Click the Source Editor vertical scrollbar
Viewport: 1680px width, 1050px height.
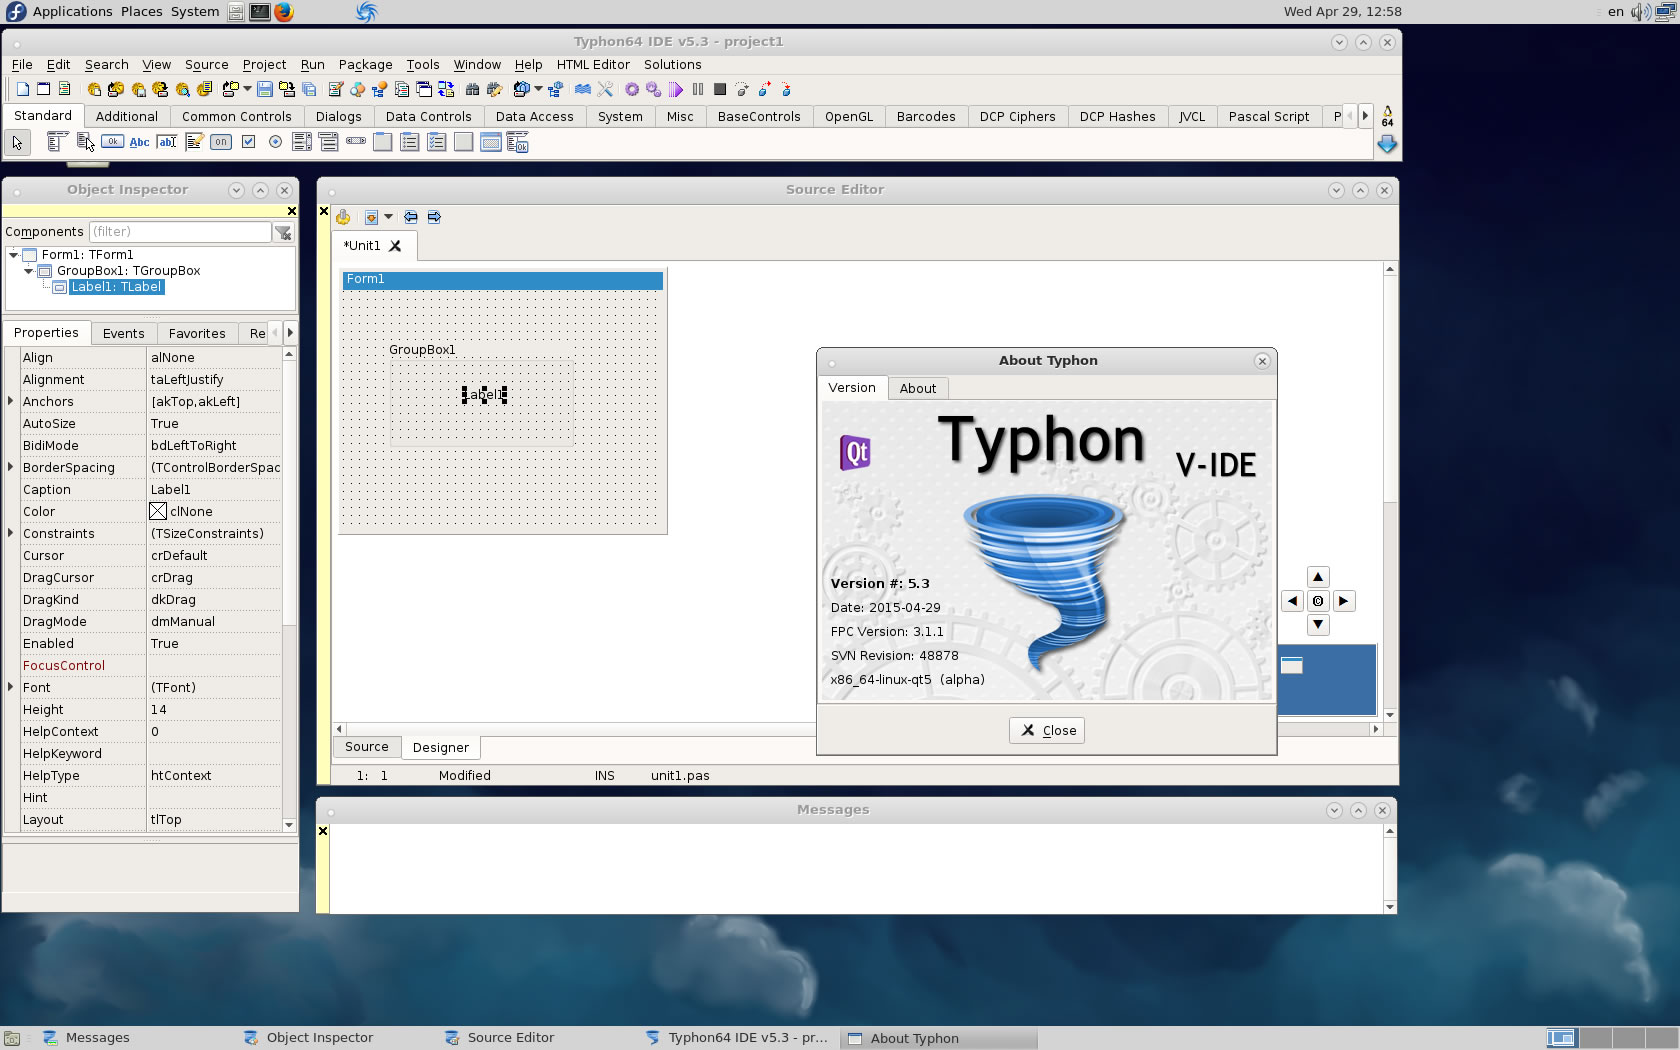click(1390, 492)
